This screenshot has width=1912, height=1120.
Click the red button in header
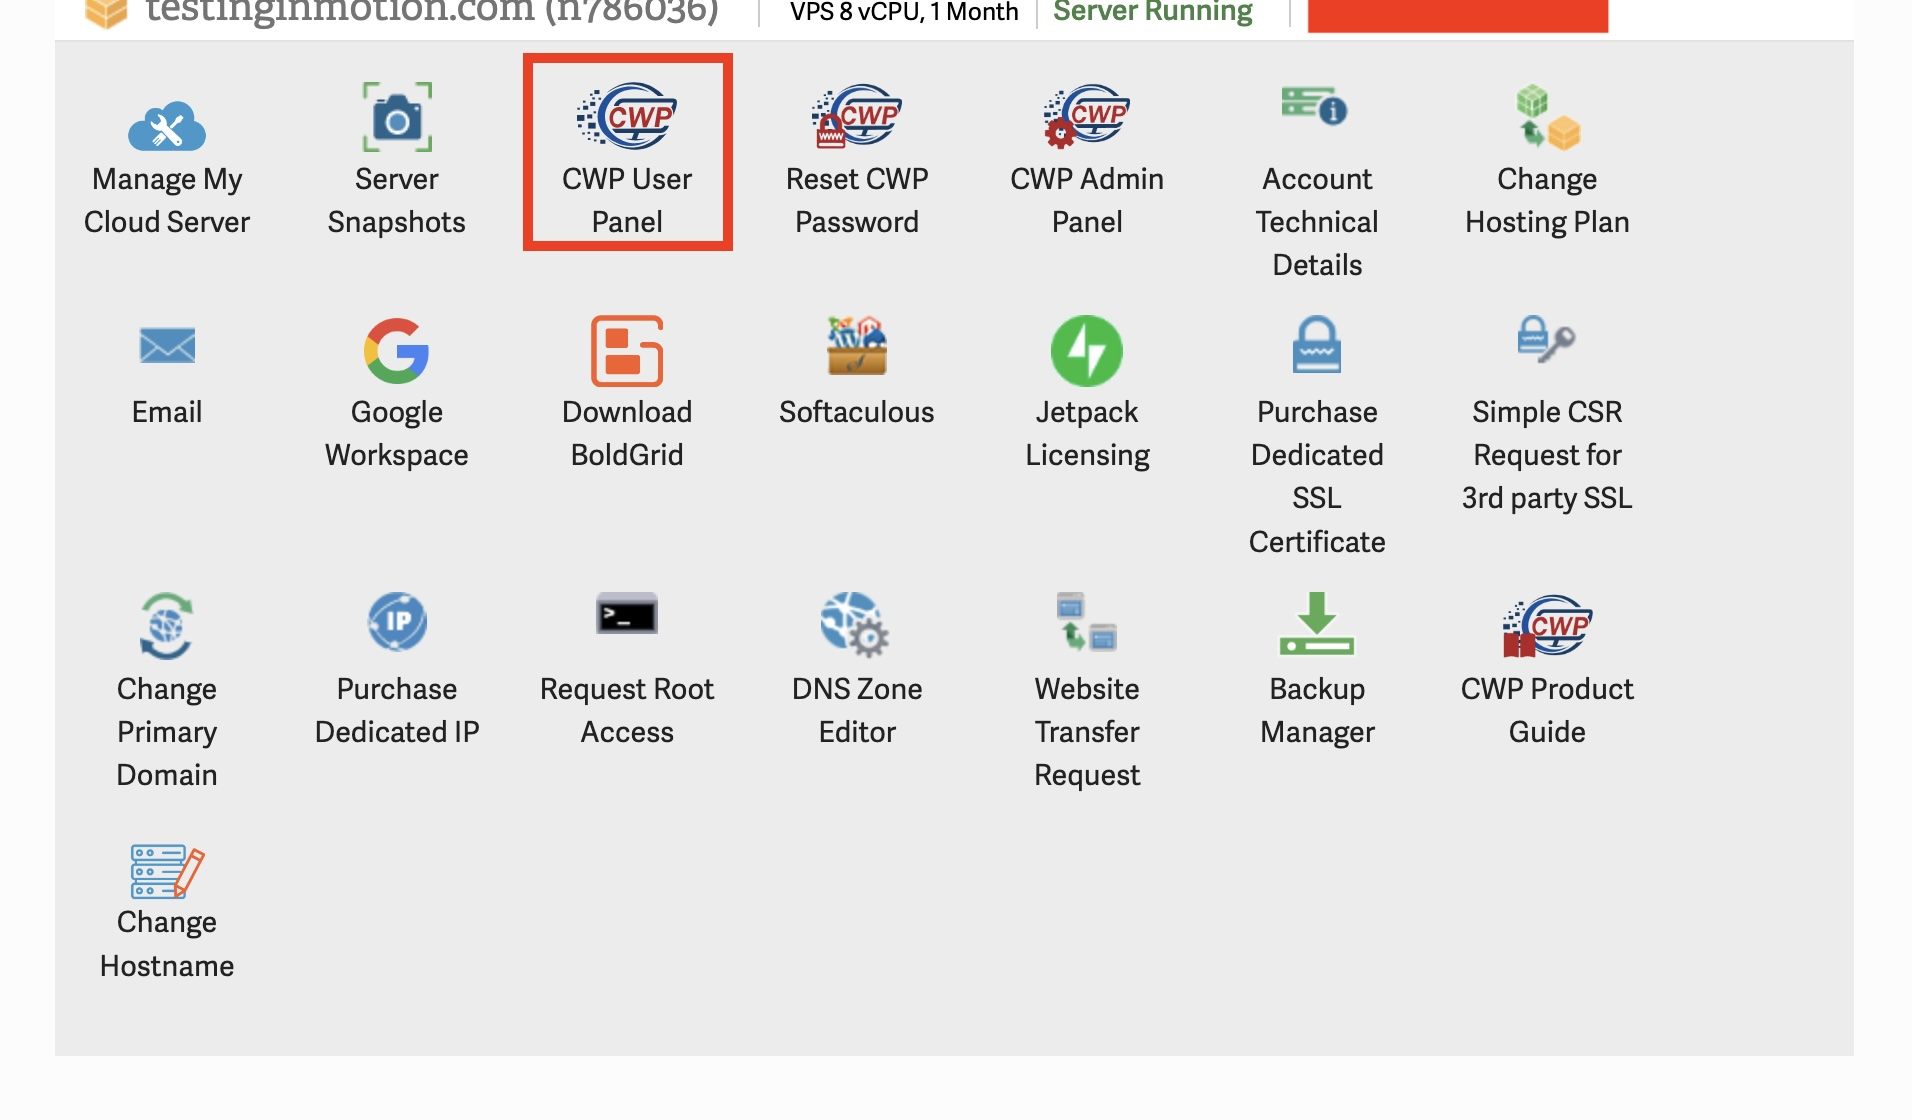click(1458, 16)
